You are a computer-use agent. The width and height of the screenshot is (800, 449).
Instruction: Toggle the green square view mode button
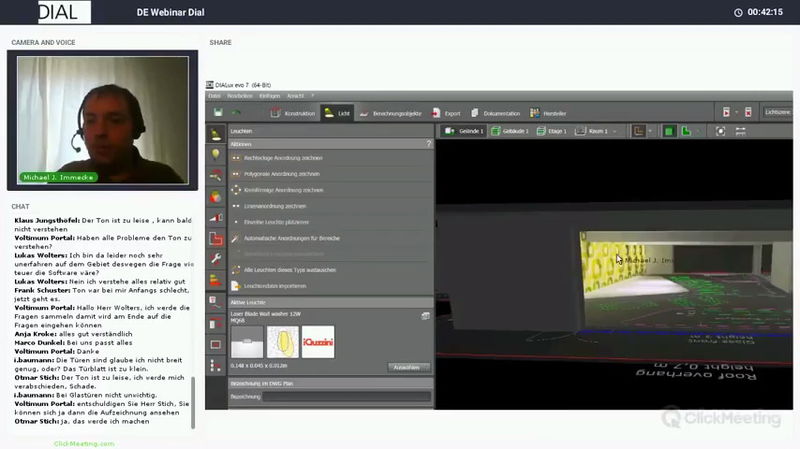point(670,131)
